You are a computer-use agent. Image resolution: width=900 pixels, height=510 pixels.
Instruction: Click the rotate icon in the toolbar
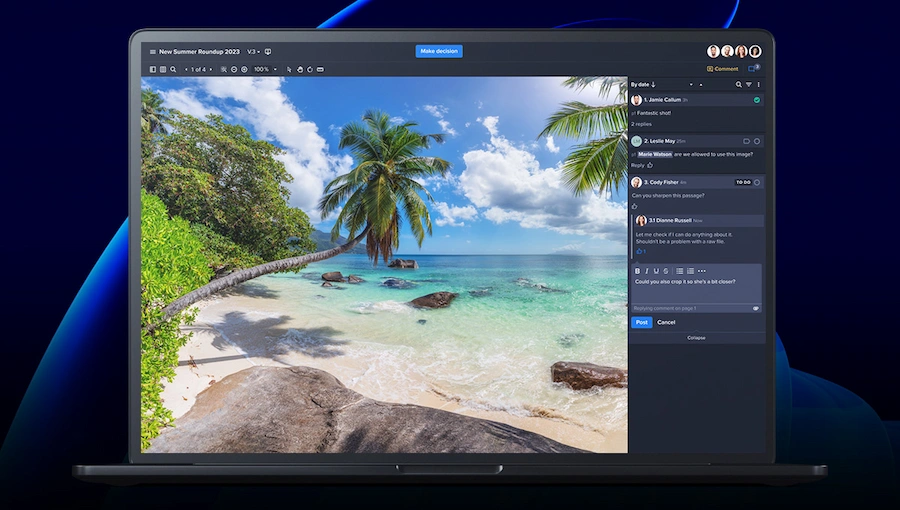click(x=310, y=70)
